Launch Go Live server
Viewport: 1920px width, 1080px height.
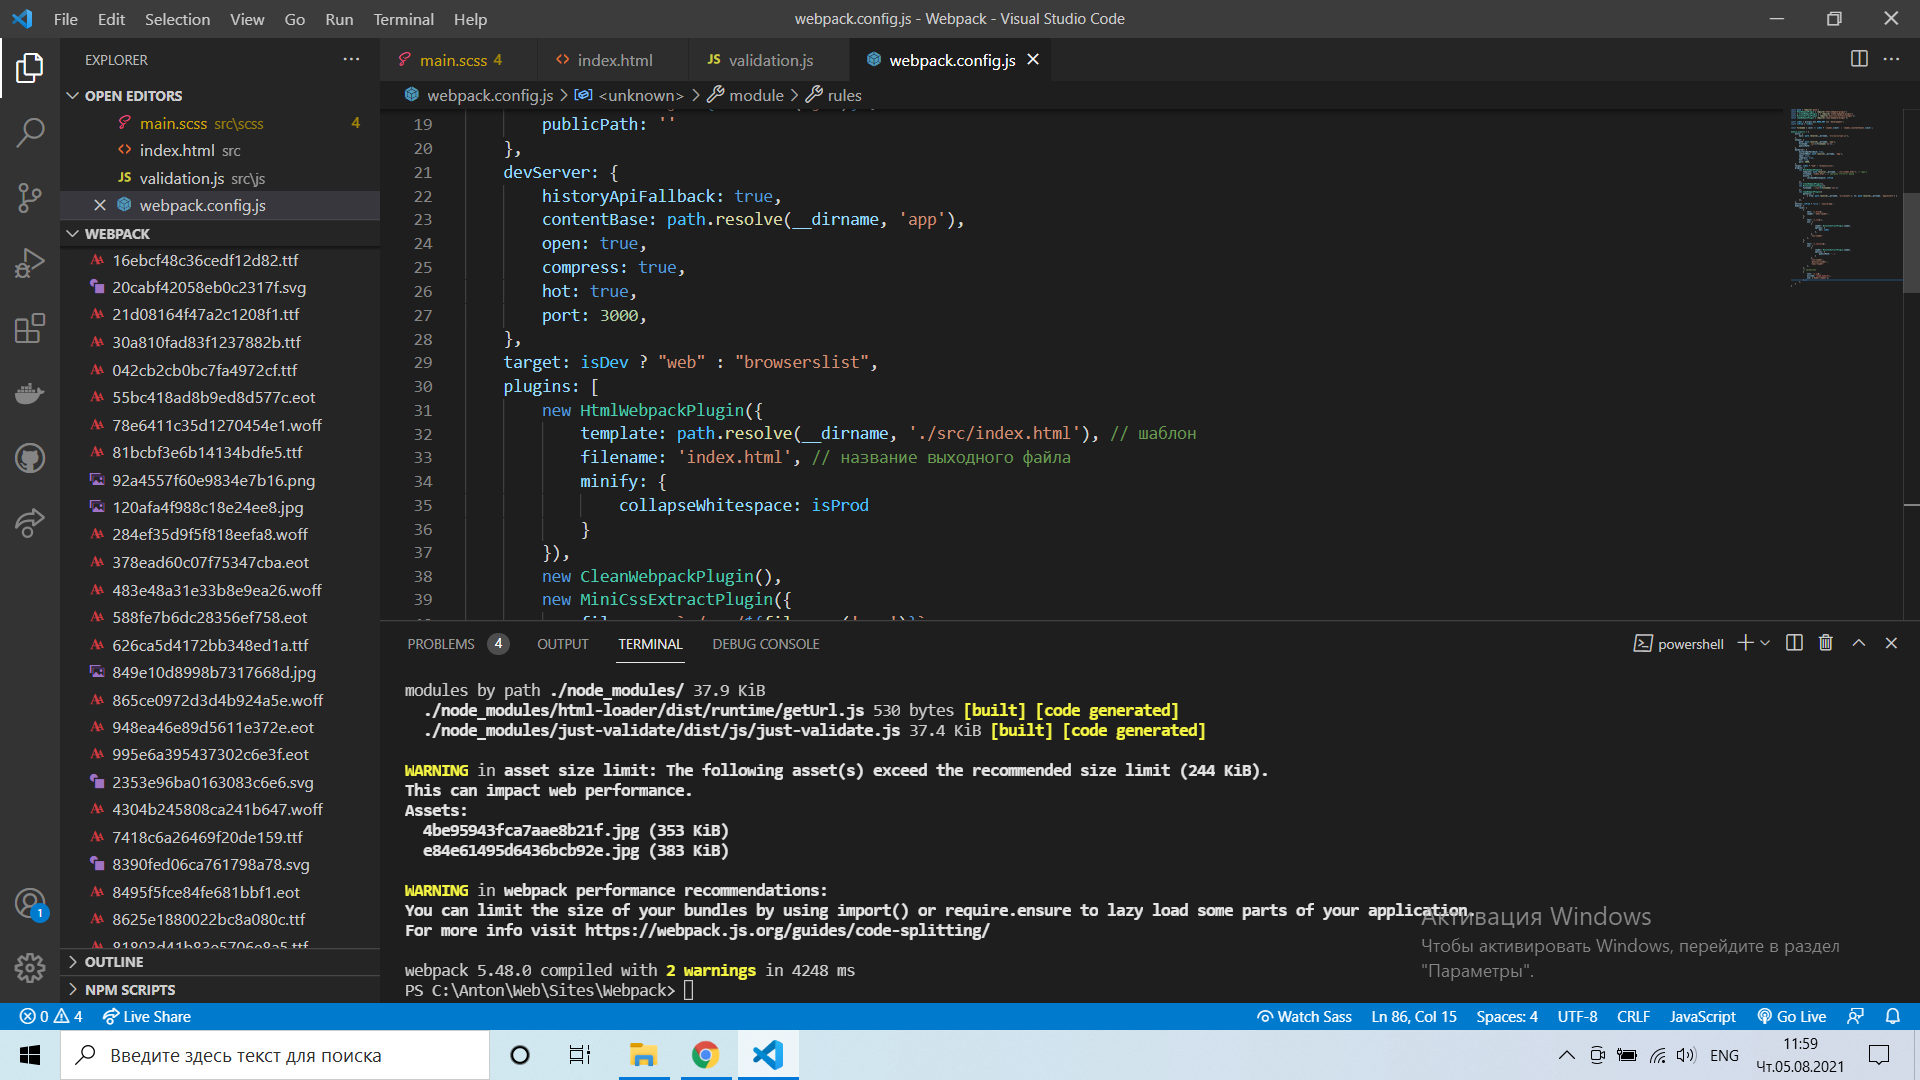pos(1791,1016)
